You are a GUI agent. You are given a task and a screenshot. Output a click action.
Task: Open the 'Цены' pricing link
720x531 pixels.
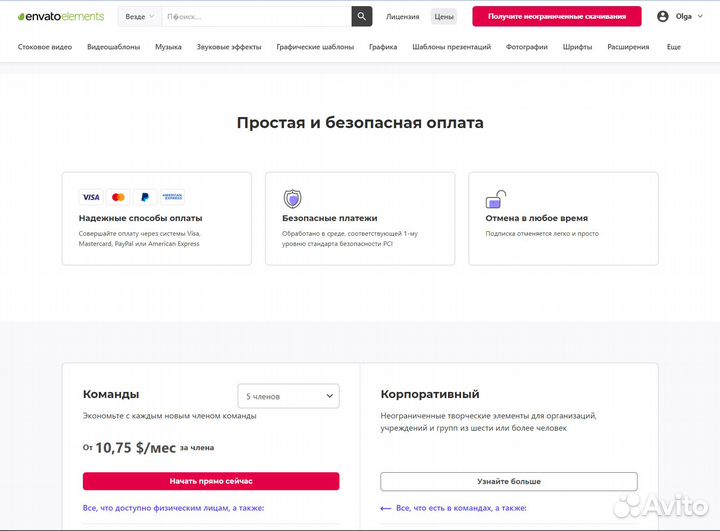(444, 17)
